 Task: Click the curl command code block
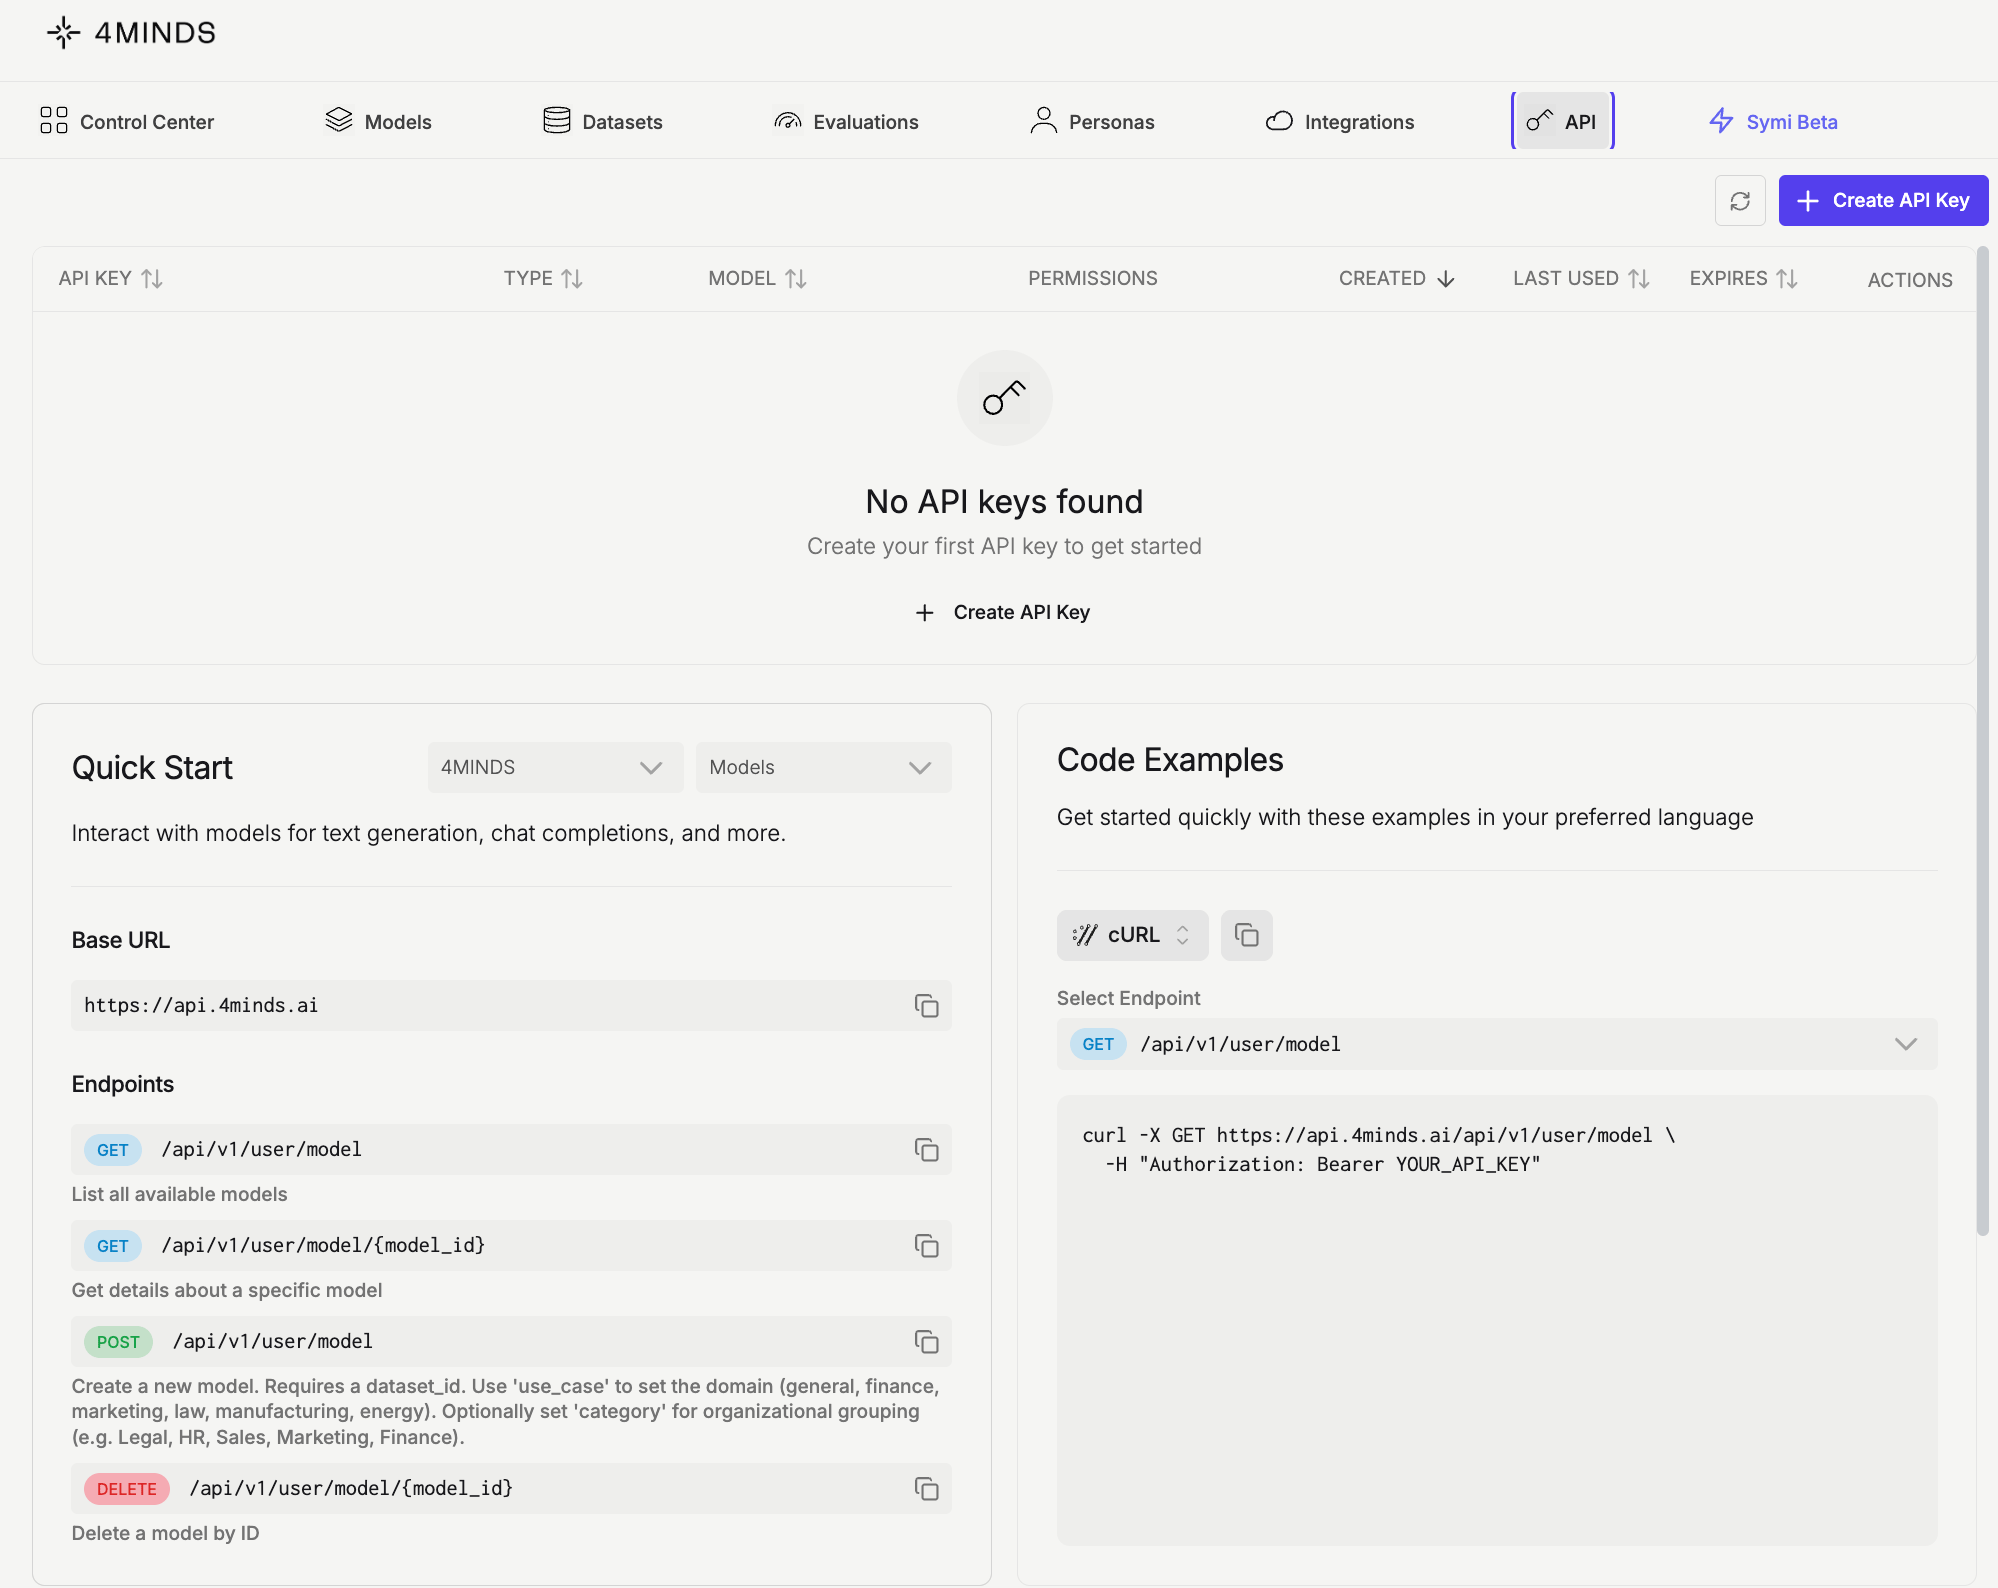click(1497, 1320)
